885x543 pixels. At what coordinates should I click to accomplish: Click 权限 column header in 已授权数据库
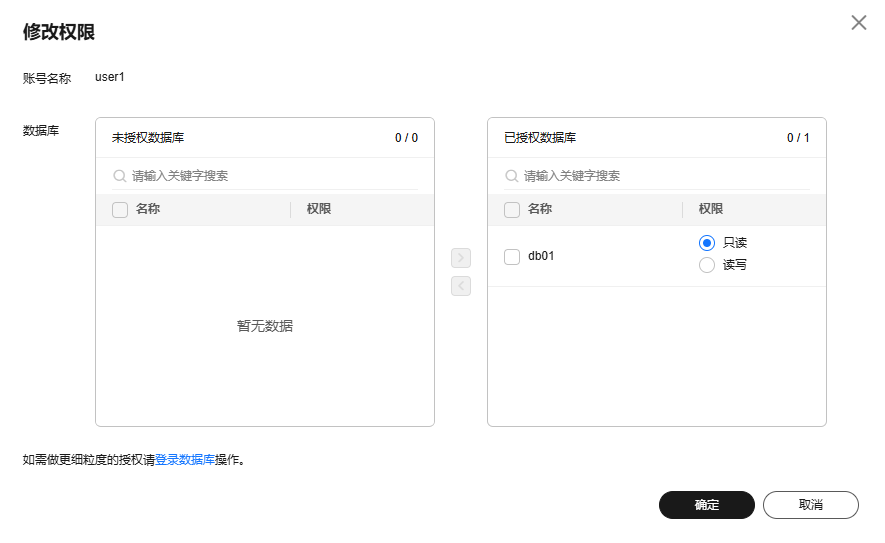point(711,209)
